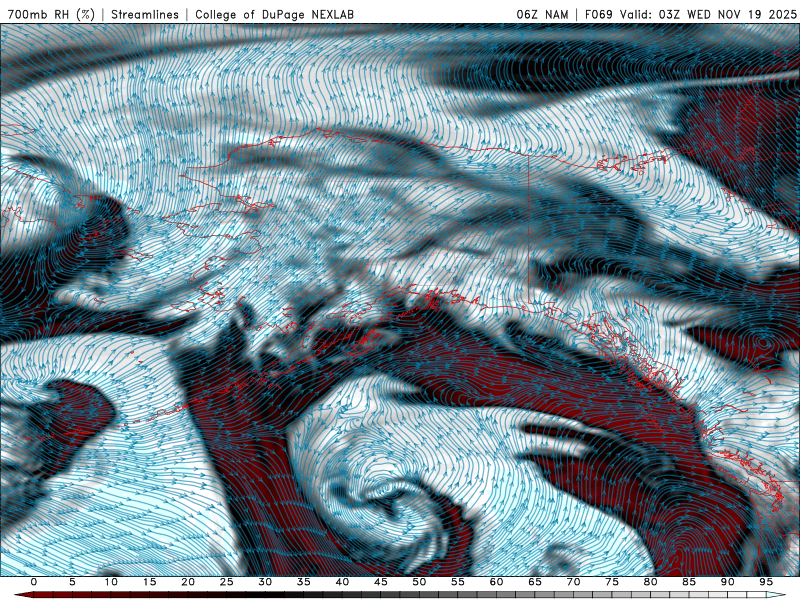Click the "700mb RH (%)" title text
This screenshot has height=600, width=800.
click(51, 14)
